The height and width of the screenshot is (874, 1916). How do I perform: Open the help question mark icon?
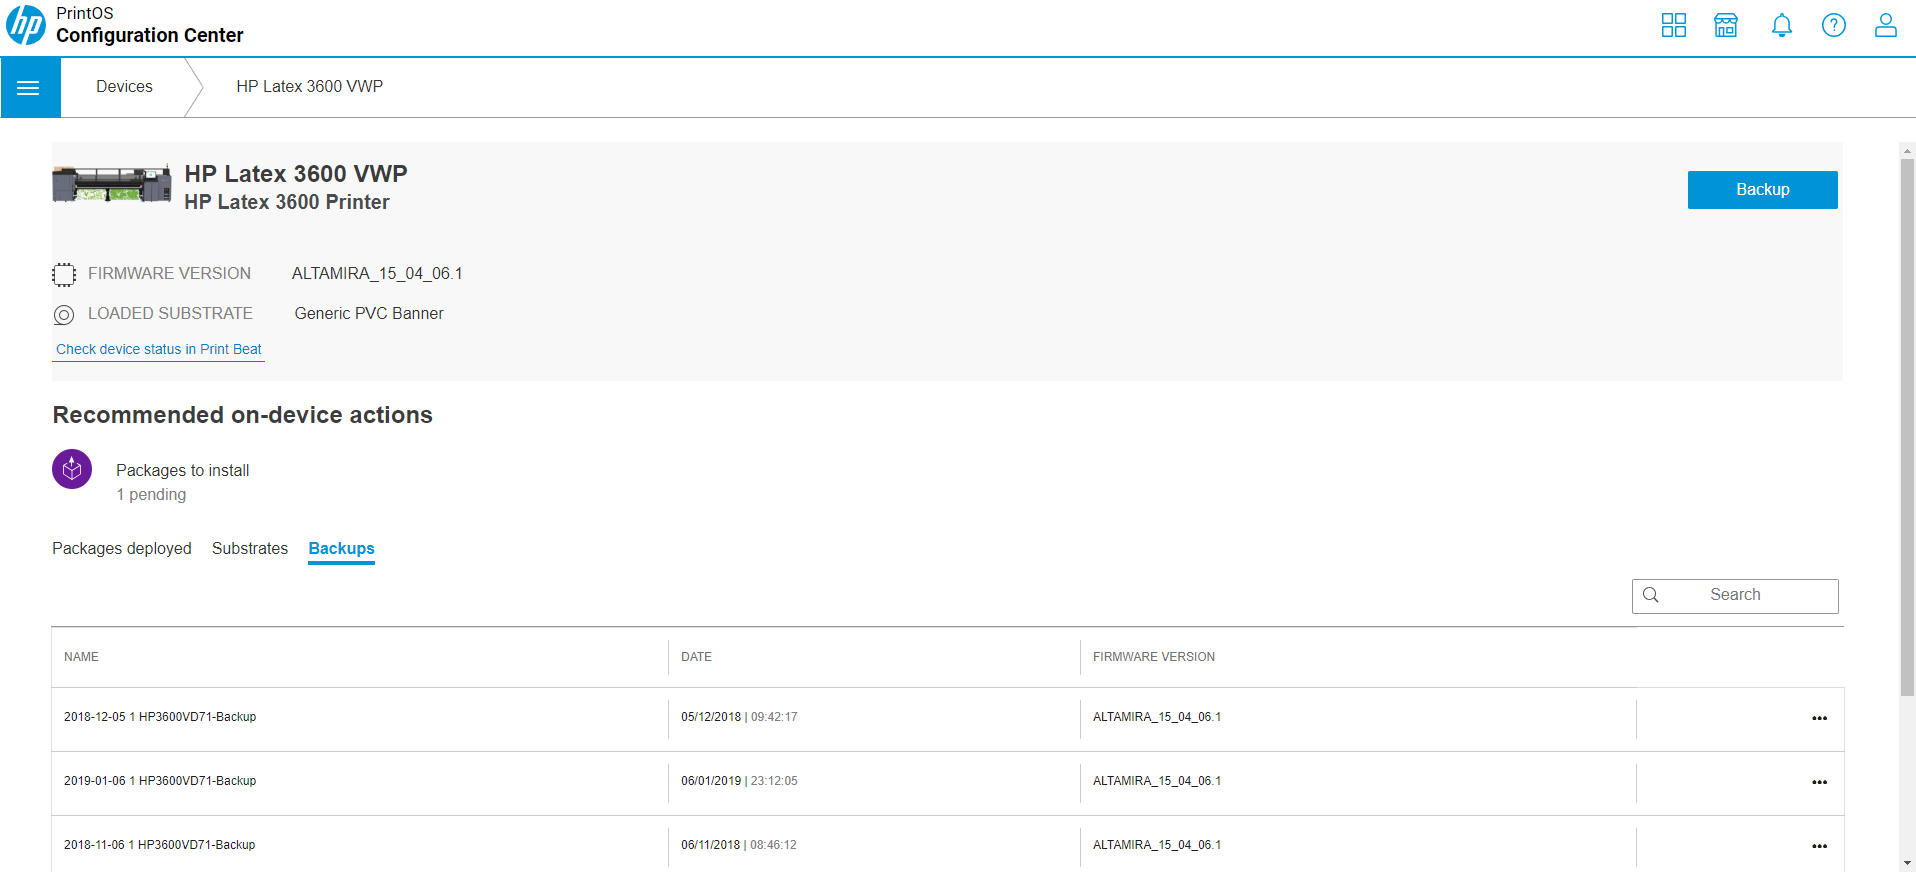[1834, 25]
